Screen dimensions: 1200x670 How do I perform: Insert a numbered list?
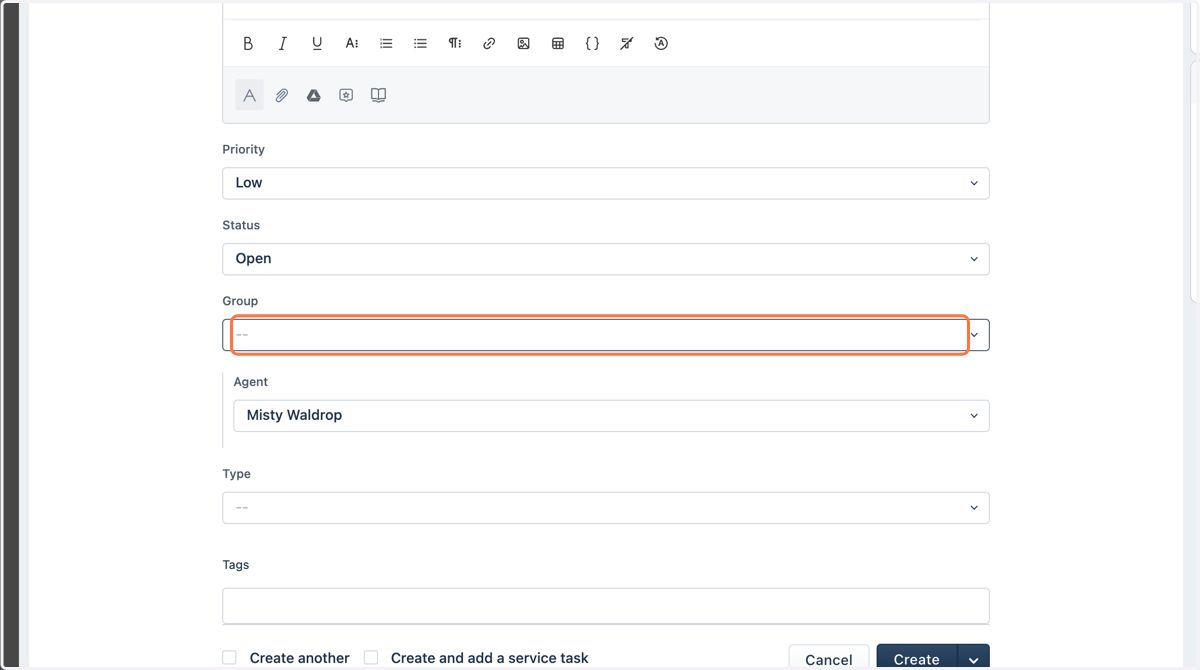click(x=386, y=44)
